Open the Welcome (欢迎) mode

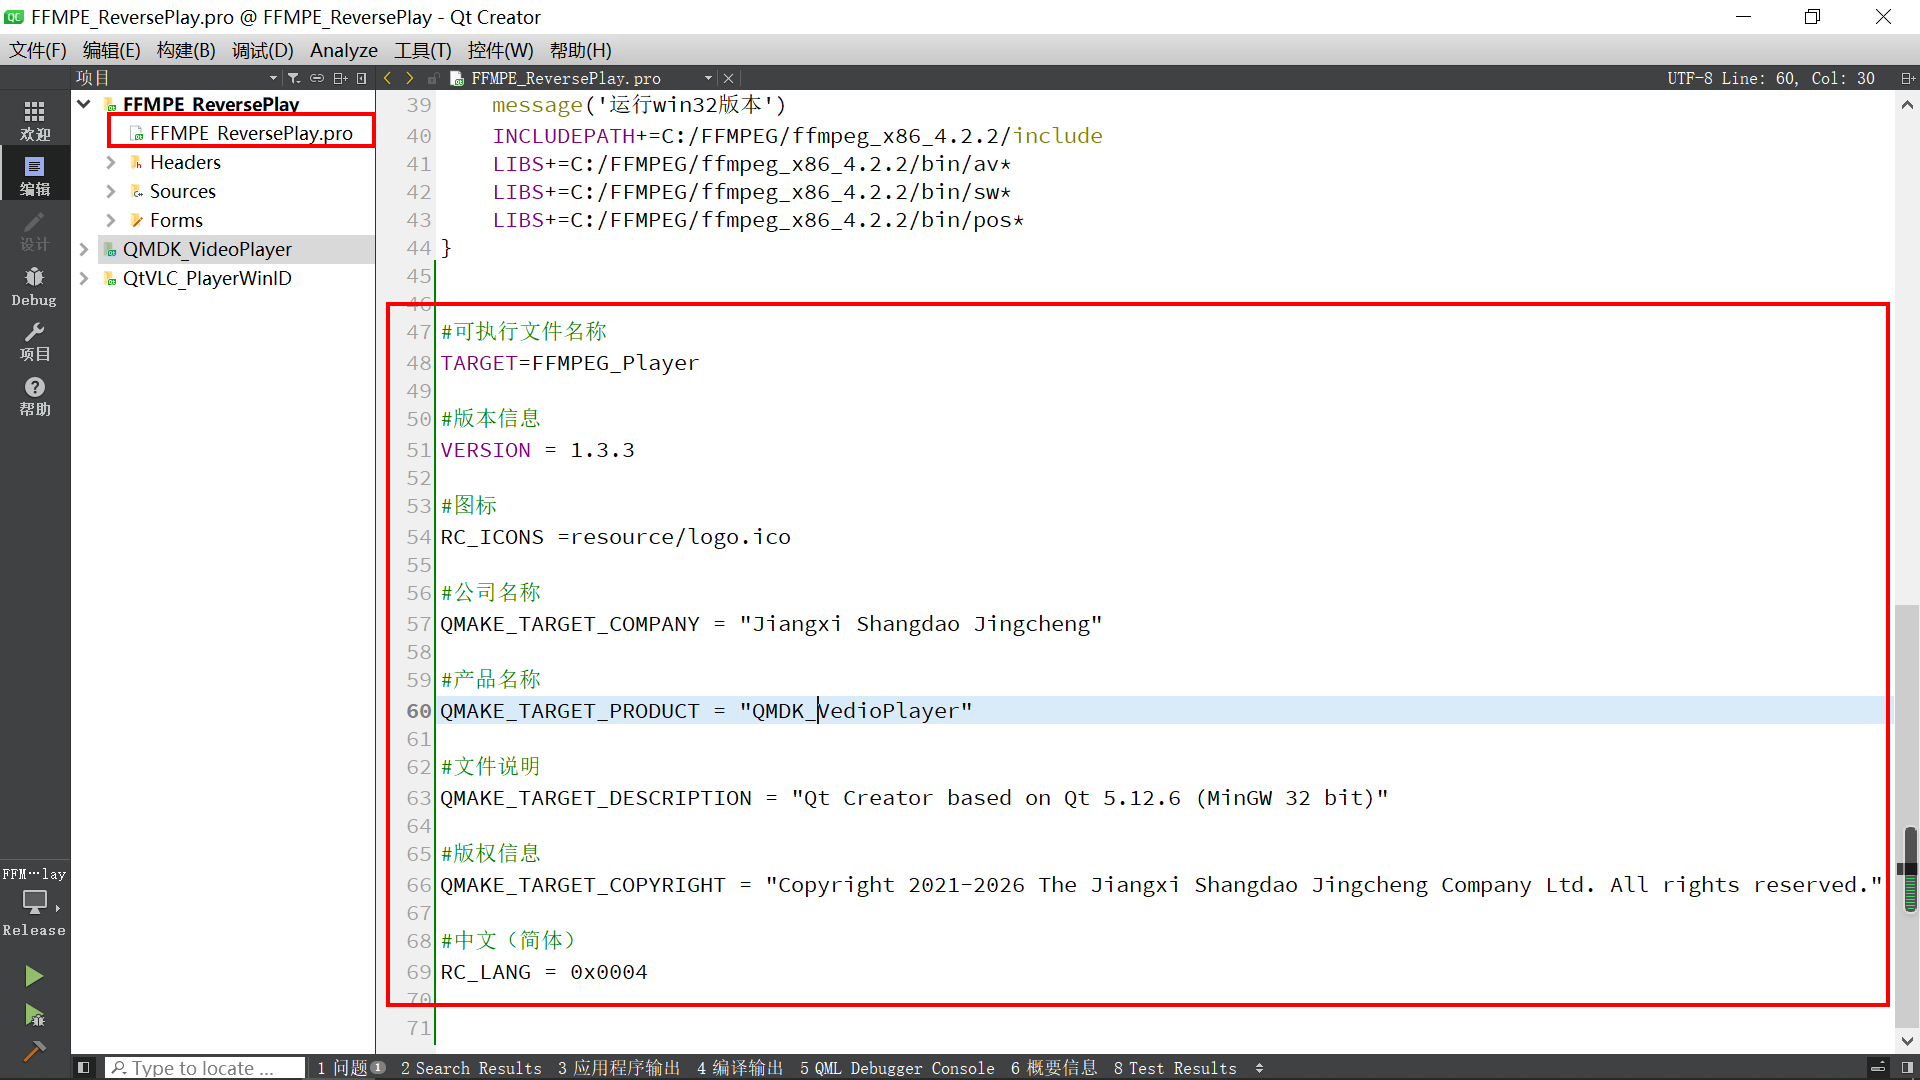34,119
